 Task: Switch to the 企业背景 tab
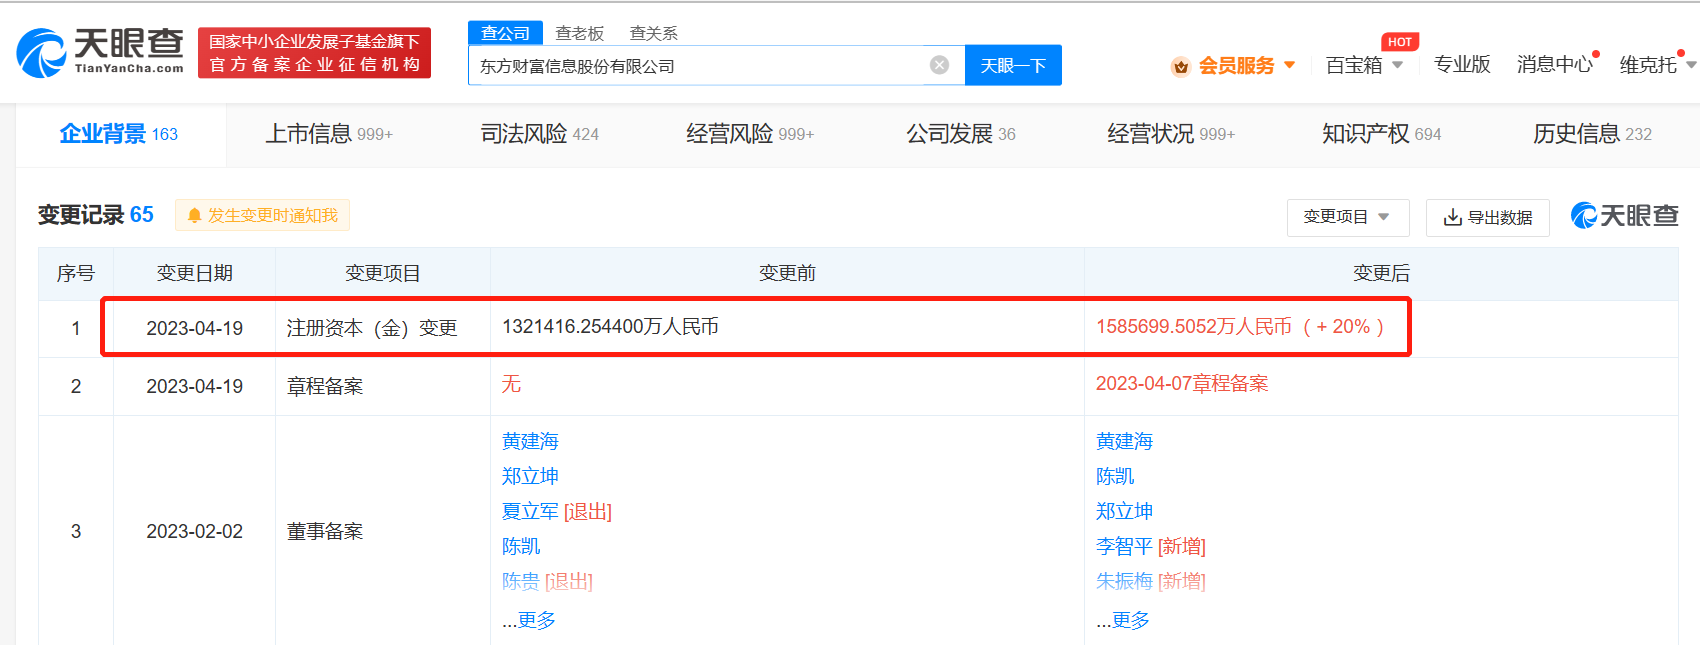[119, 134]
